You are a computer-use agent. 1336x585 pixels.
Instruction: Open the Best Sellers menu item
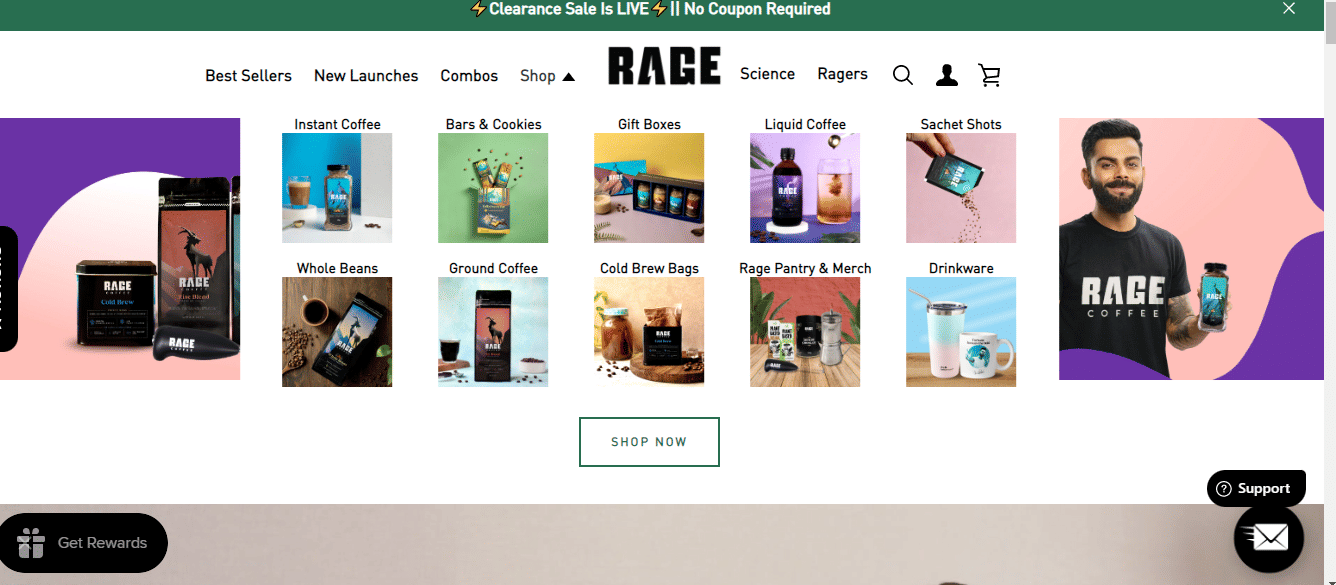point(248,76)
